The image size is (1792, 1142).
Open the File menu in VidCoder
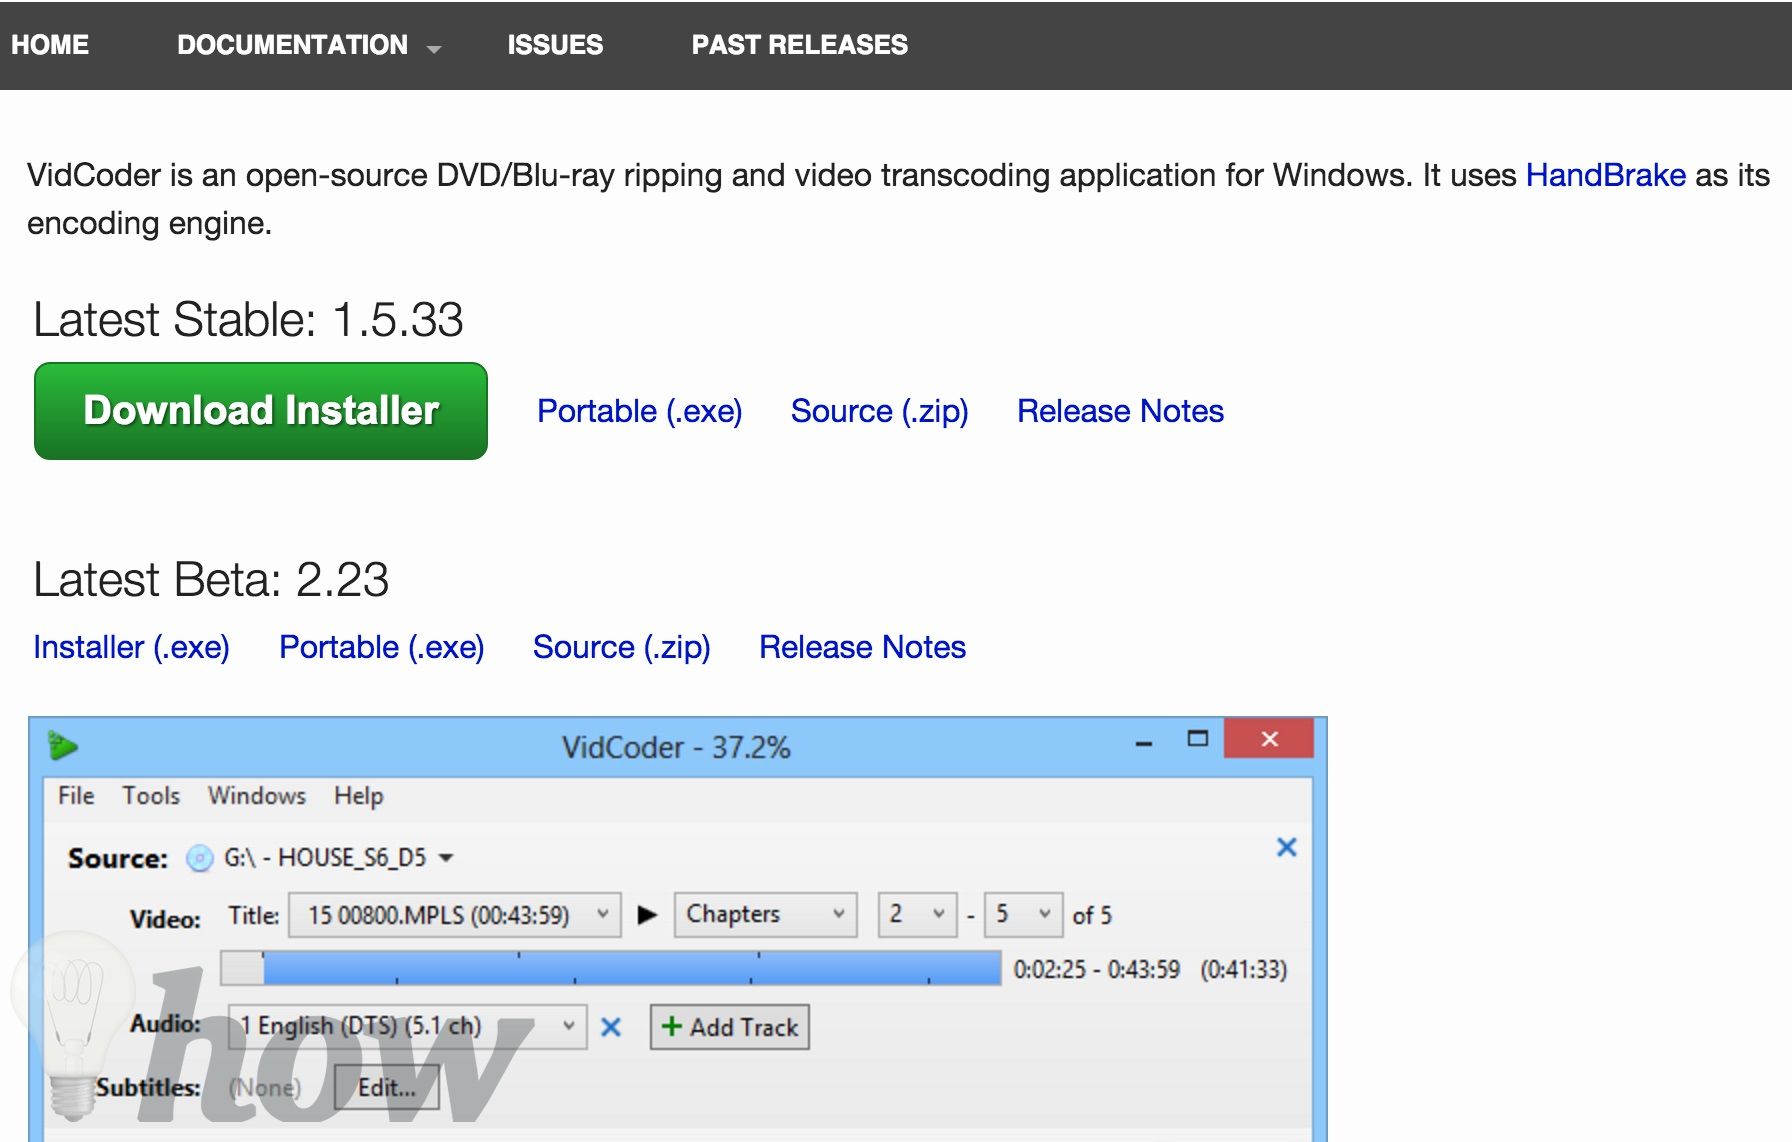76,796
